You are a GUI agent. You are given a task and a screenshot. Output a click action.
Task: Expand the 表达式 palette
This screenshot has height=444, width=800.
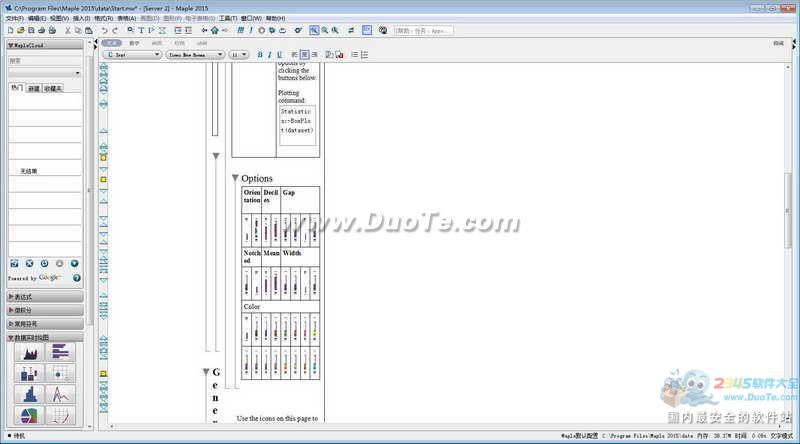tap(44, 297)
